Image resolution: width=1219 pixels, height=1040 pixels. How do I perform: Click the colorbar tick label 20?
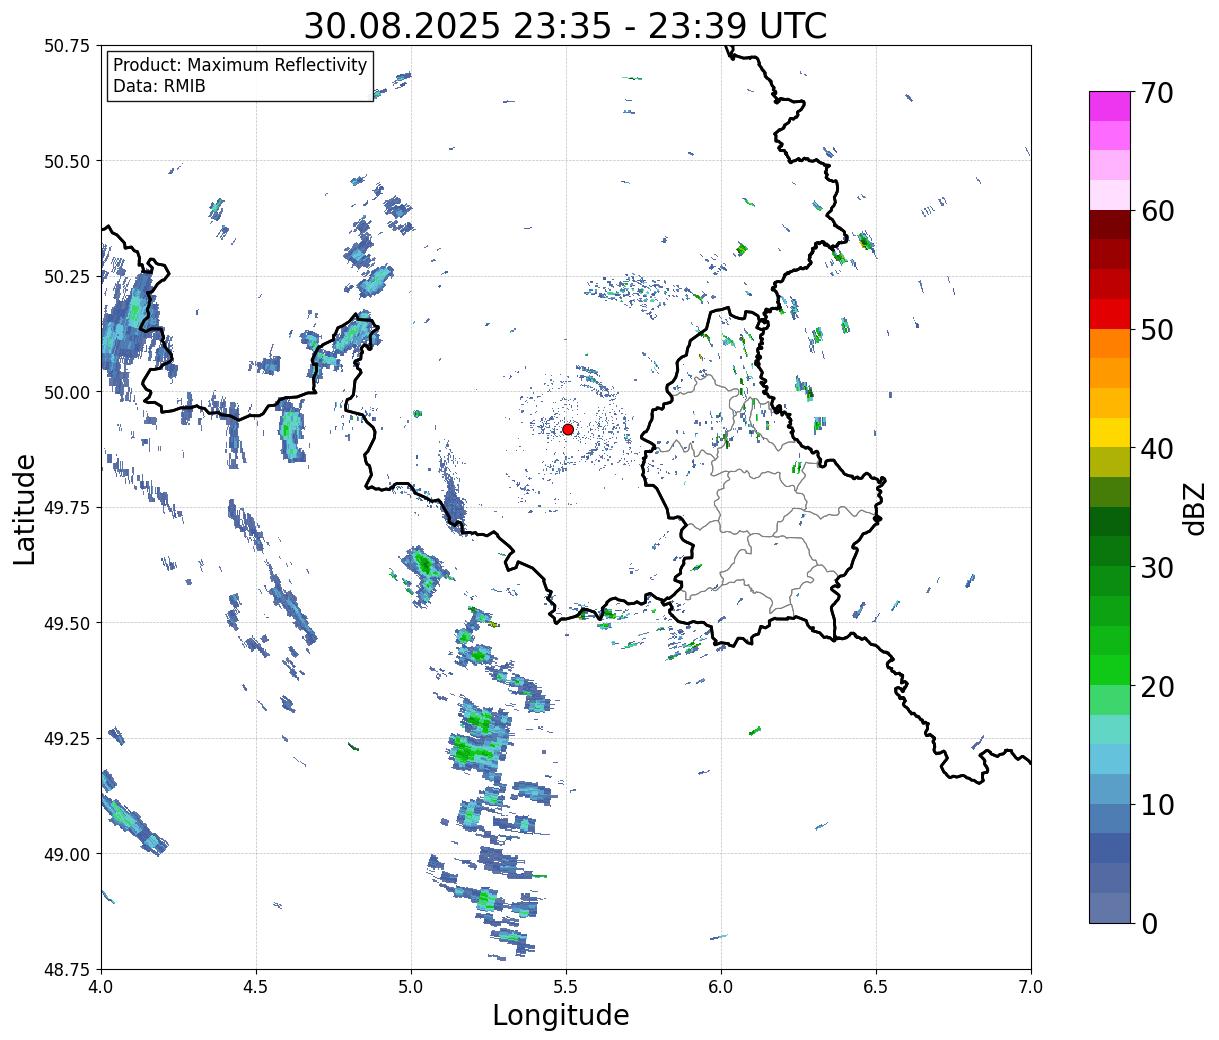coord(1156,686)
